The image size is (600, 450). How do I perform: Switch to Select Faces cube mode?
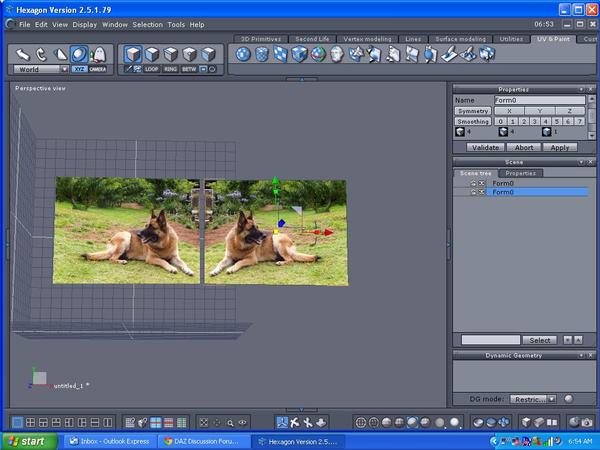click(152, 54)
